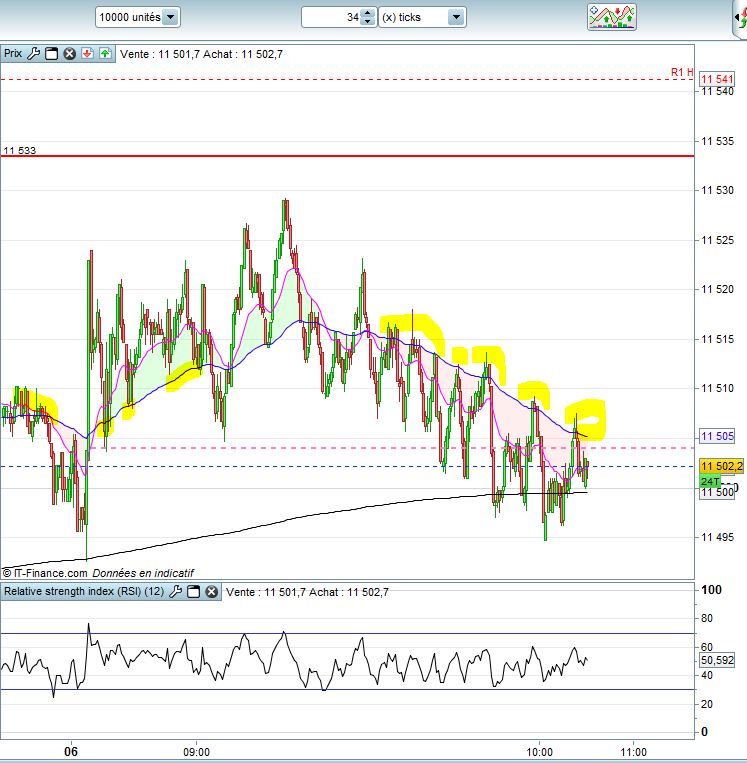Maximize the RSI indicator panel
747x763 pixels.
coord(194,592)
